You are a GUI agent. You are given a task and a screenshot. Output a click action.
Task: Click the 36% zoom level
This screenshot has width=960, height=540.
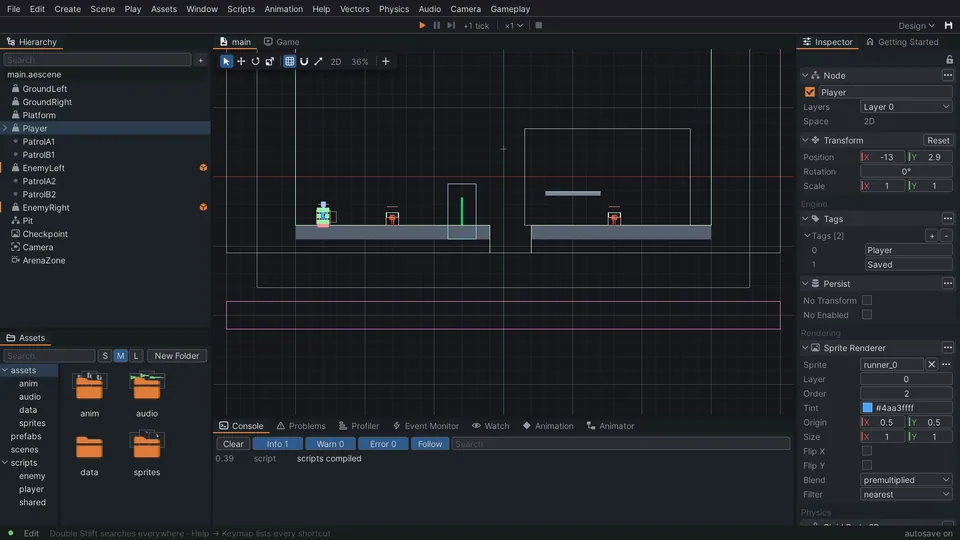360,62
